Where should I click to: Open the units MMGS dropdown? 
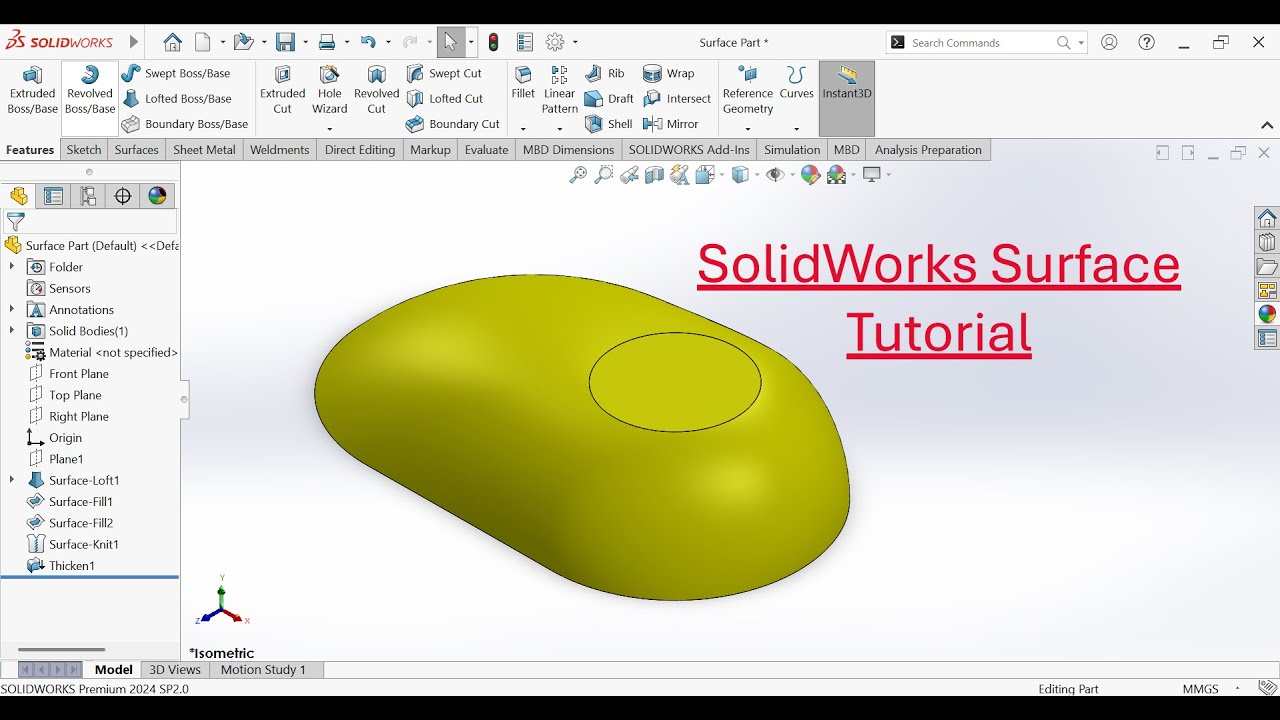pyautogui.click(x=1237, y=689)
